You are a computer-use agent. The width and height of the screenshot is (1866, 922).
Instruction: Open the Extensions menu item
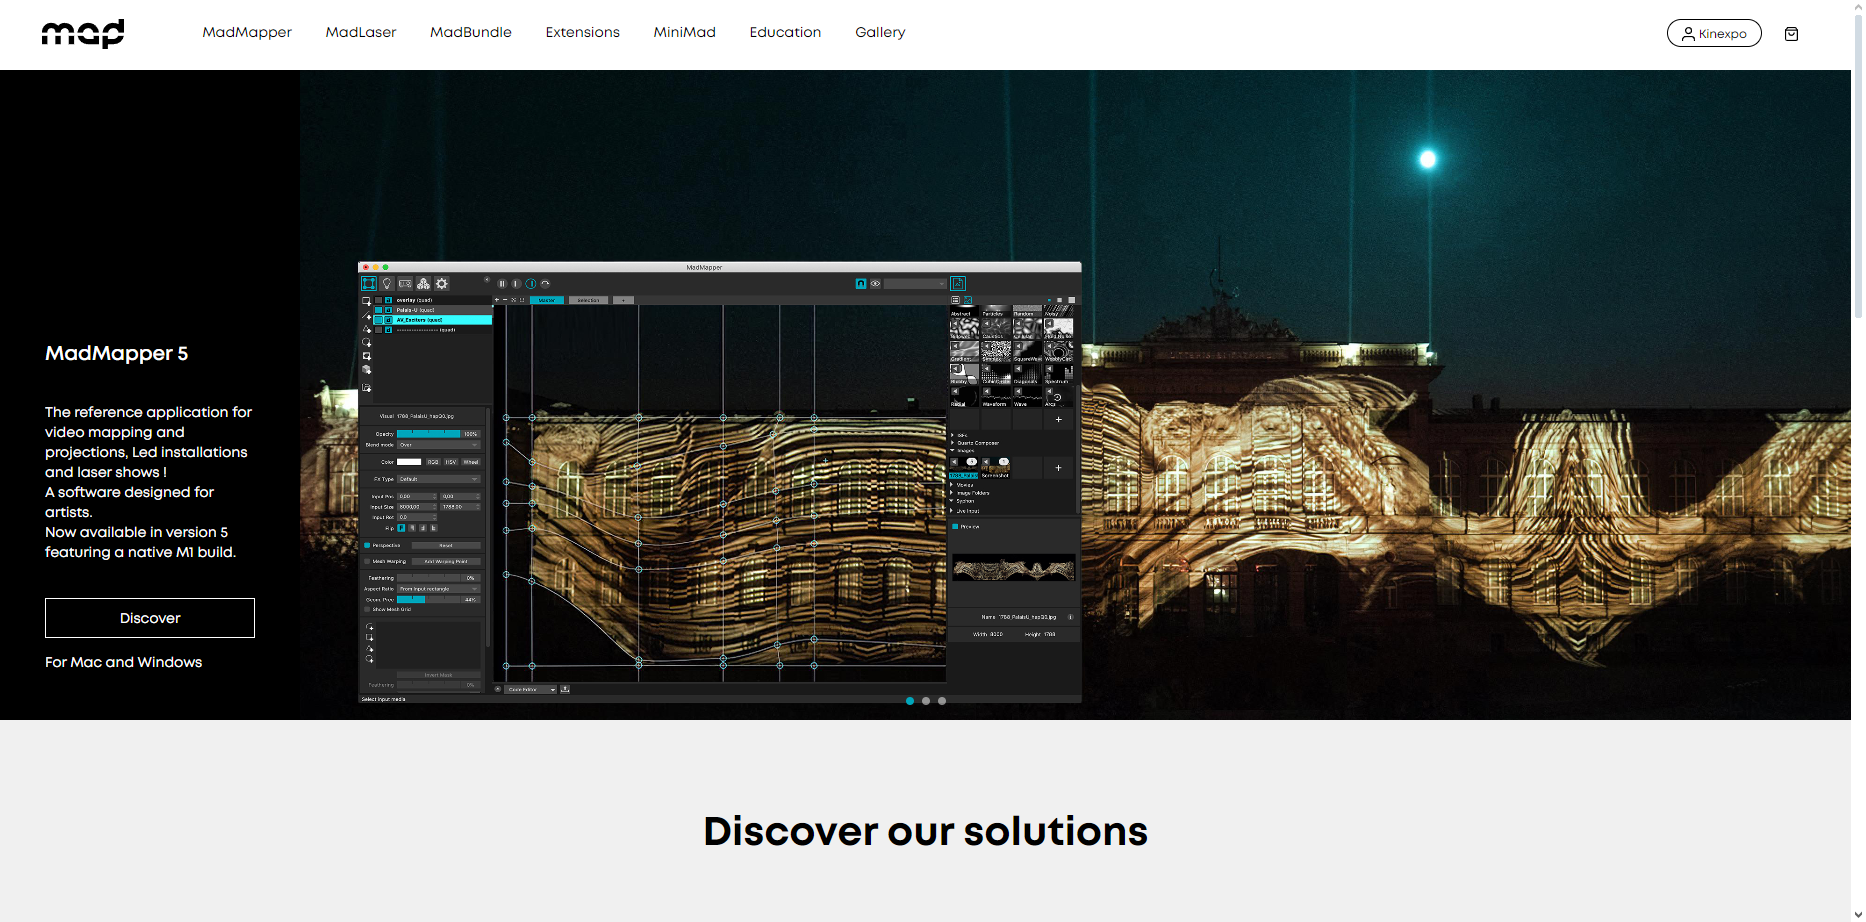tap(583, 32)
